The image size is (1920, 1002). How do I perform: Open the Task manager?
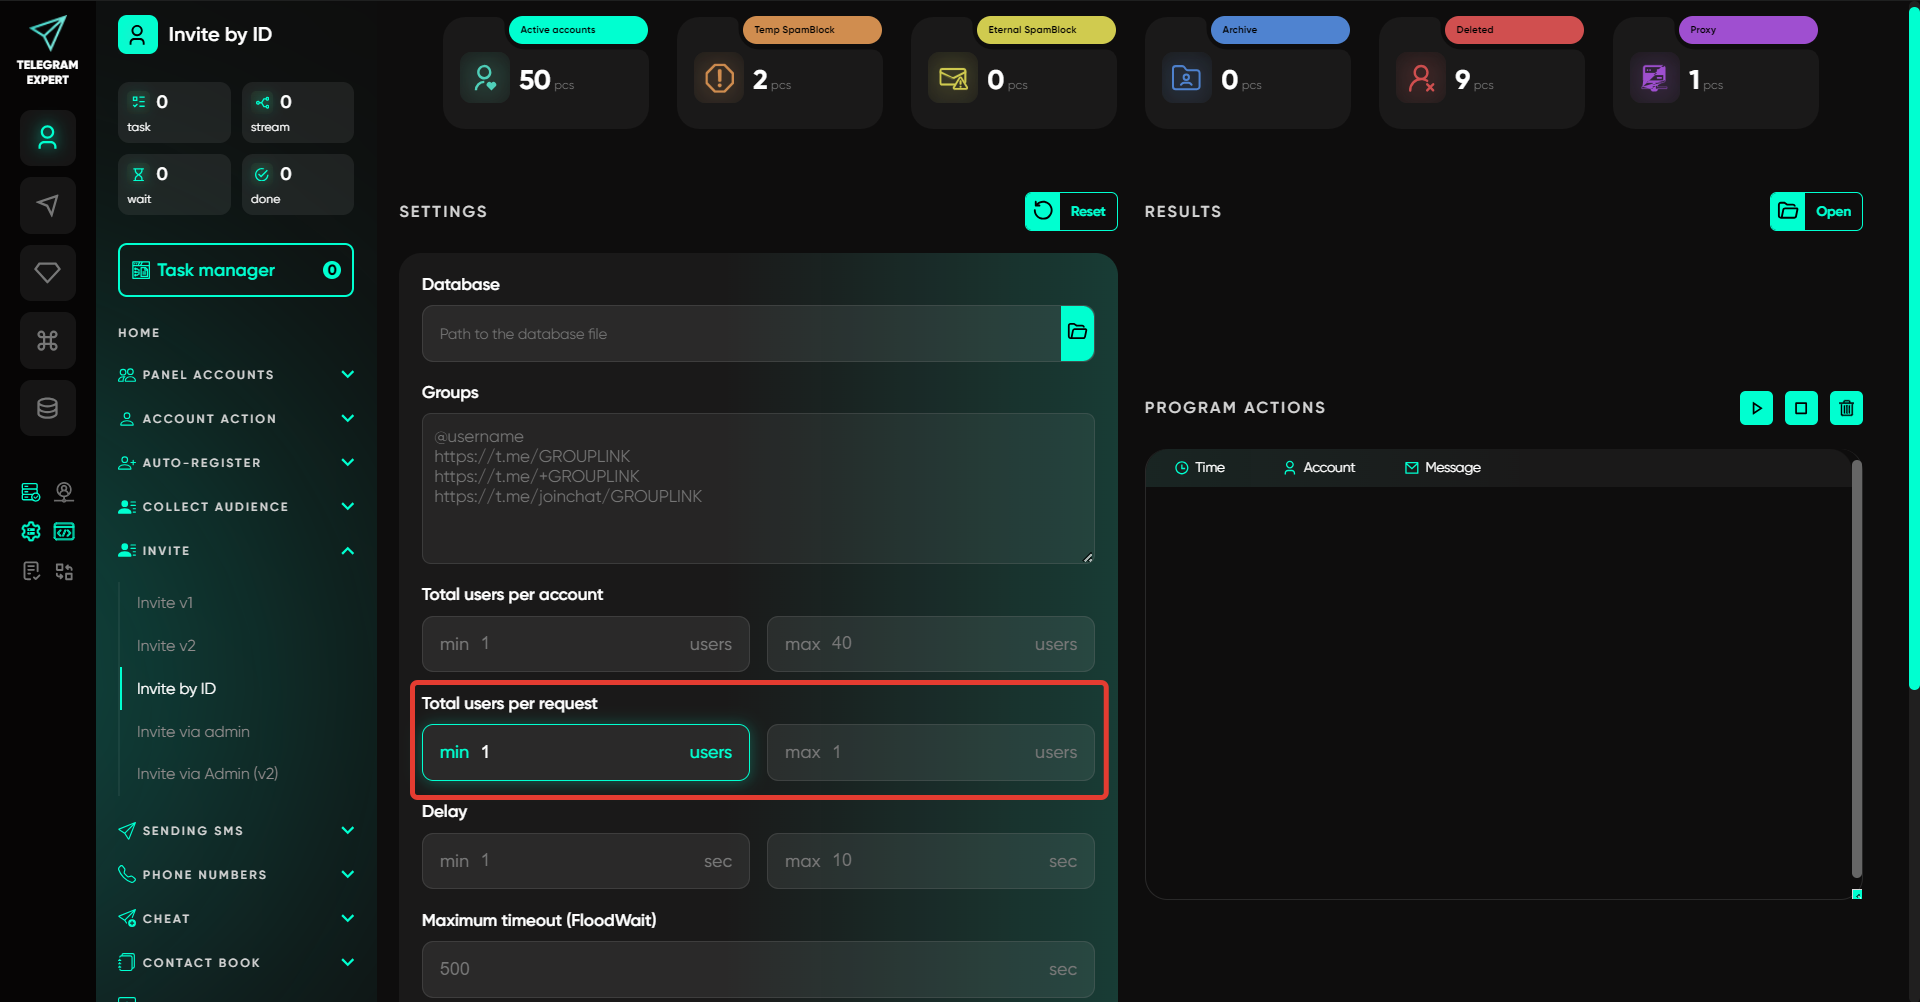point(236,270)
